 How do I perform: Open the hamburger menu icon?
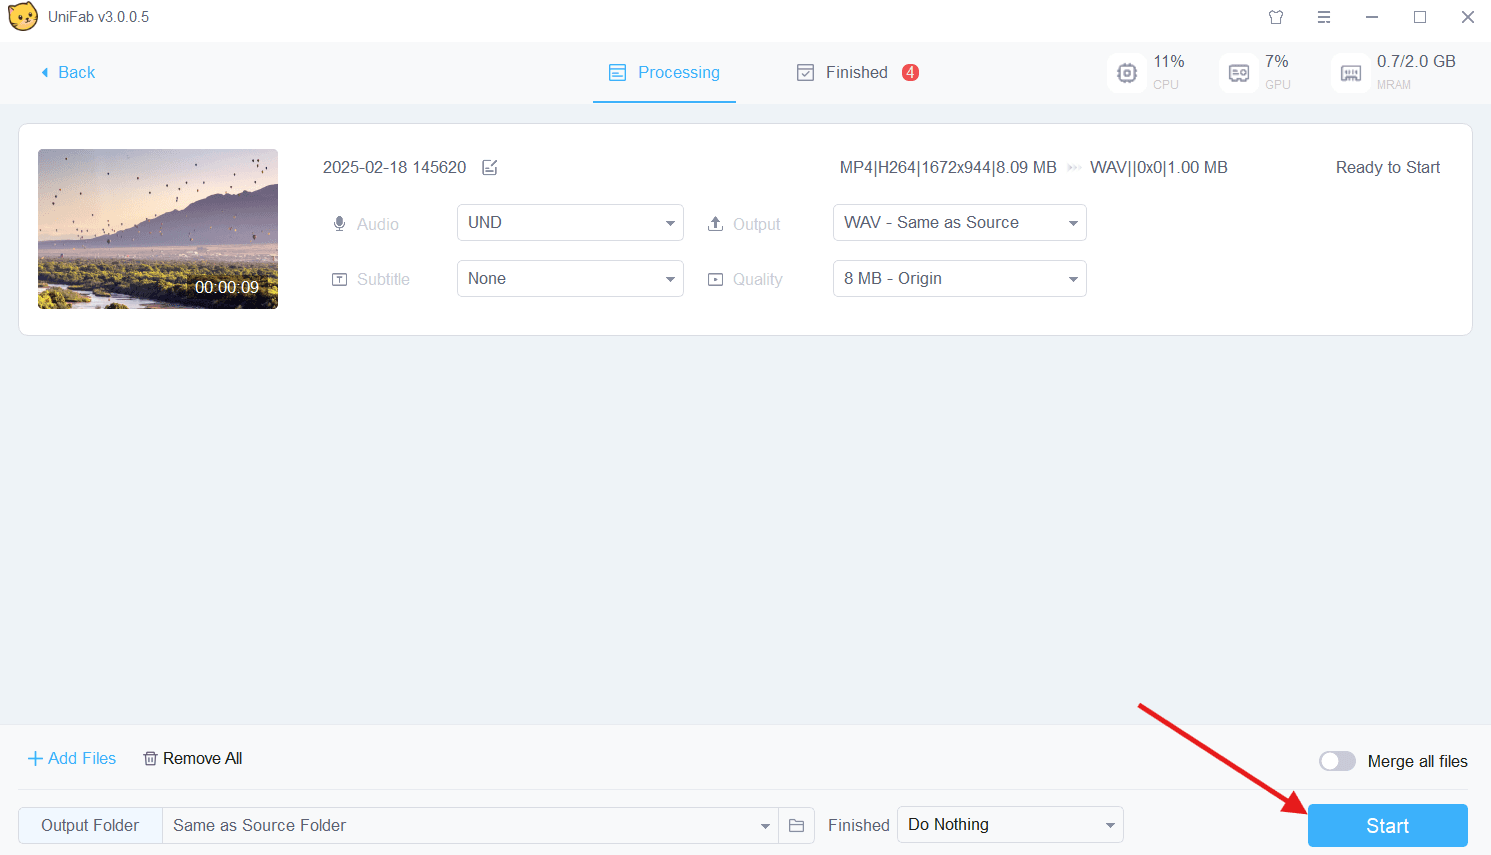pos(1324,17)
